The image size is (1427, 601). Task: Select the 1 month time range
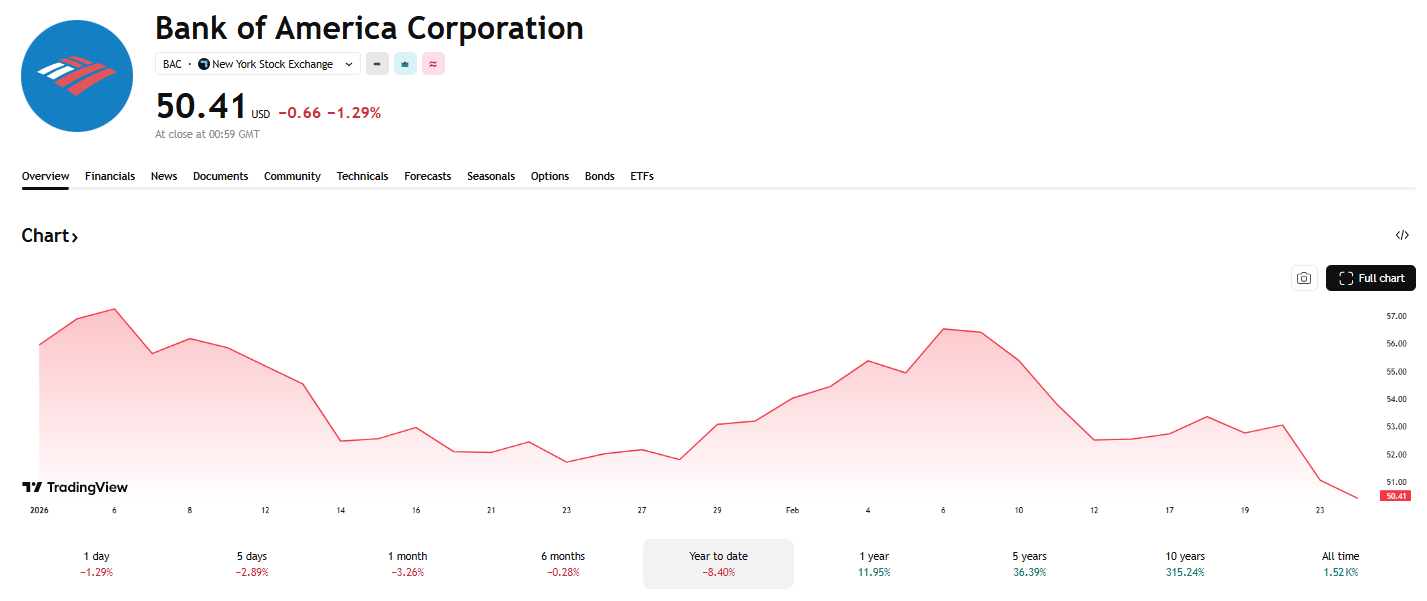tap(407, 564)
